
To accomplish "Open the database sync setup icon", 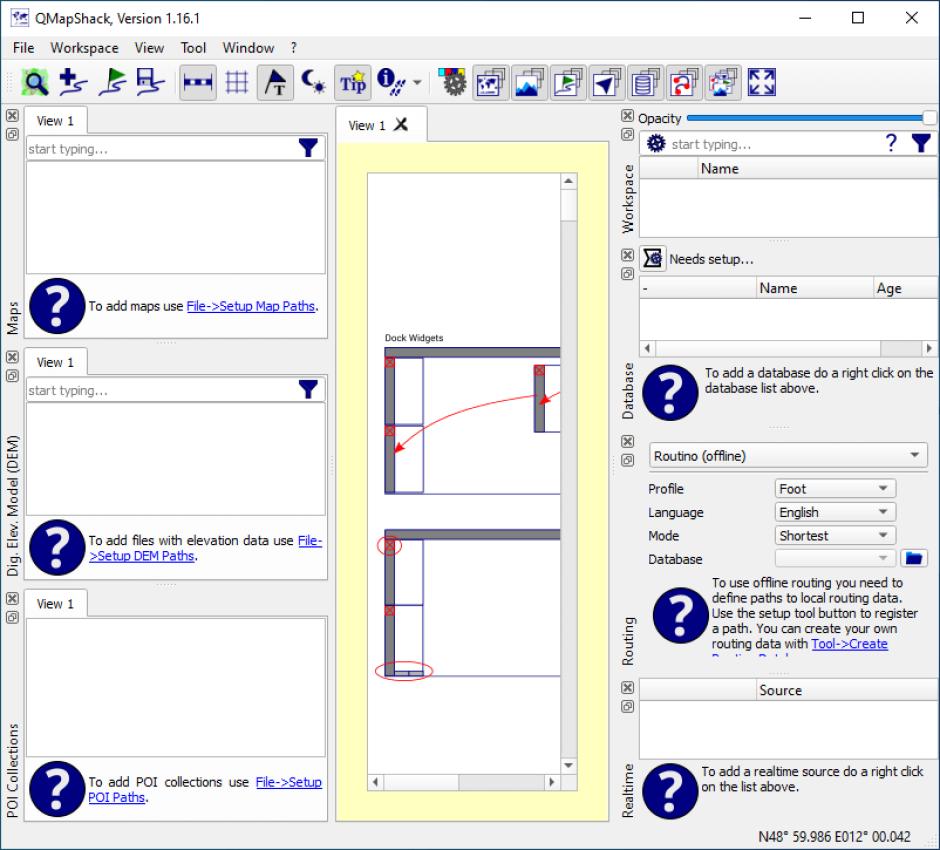I will 653,259.
